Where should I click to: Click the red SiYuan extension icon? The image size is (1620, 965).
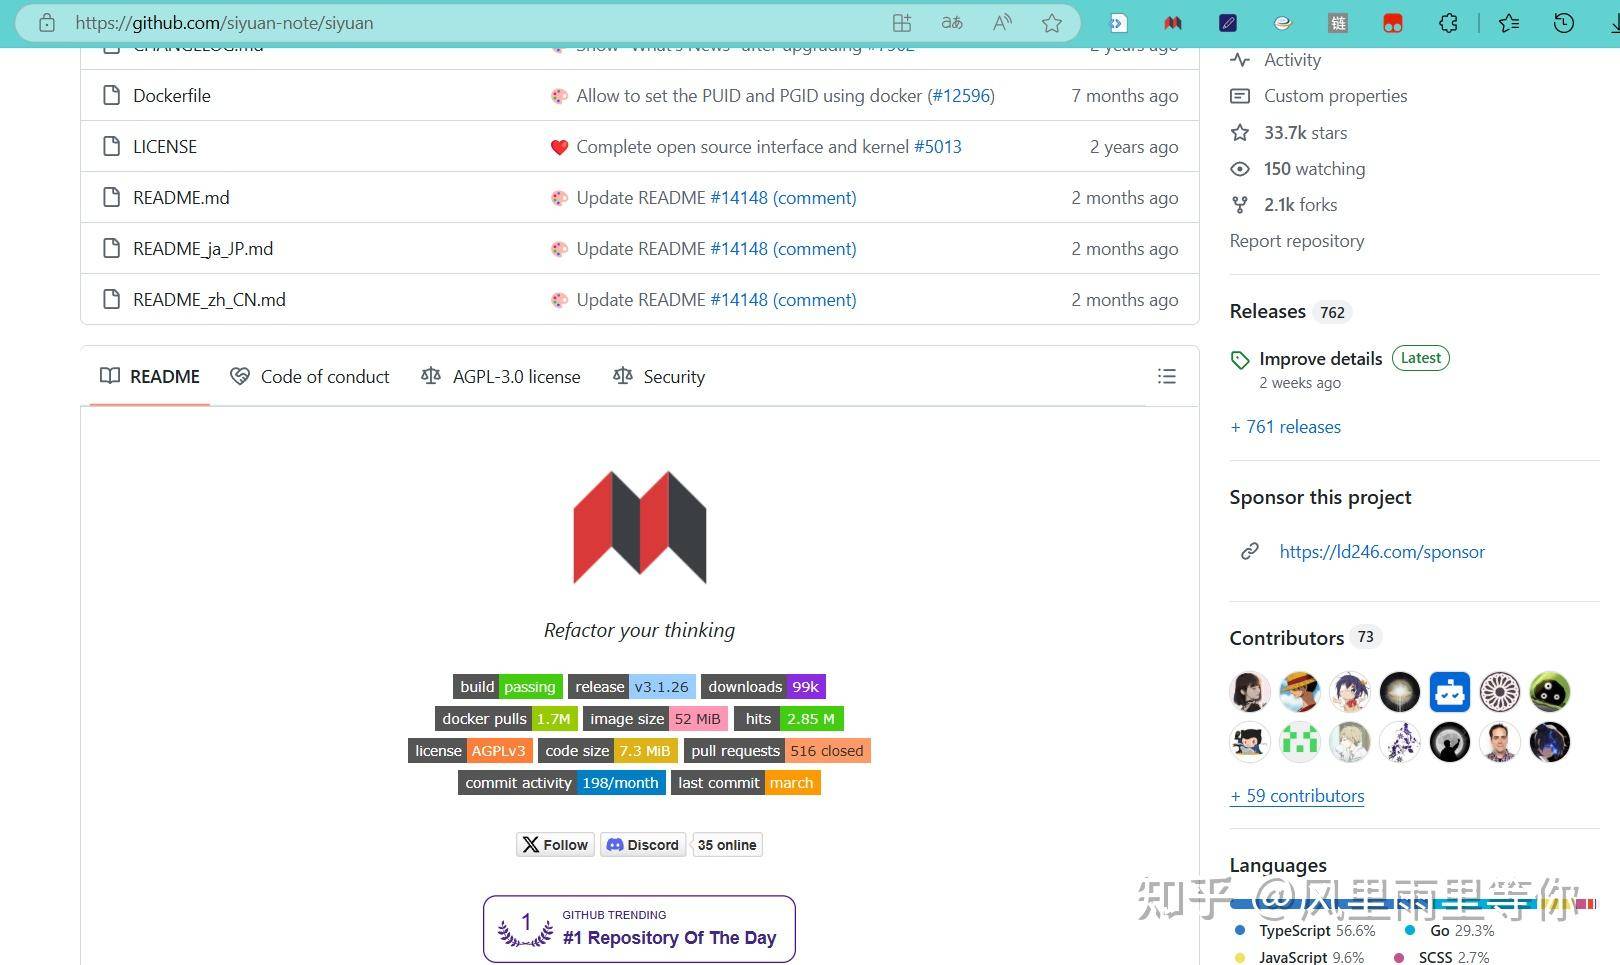click(x=1173, y=22)
